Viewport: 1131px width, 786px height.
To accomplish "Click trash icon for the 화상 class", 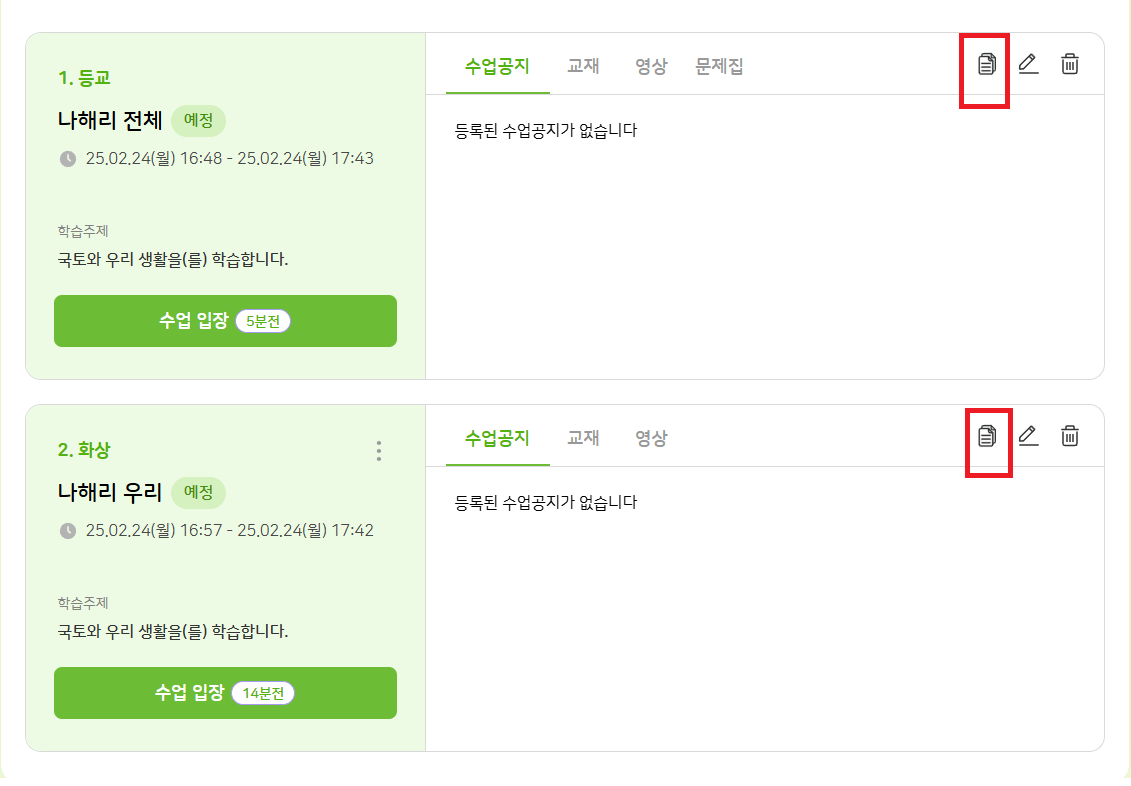I will click(x=1070, y=436).
